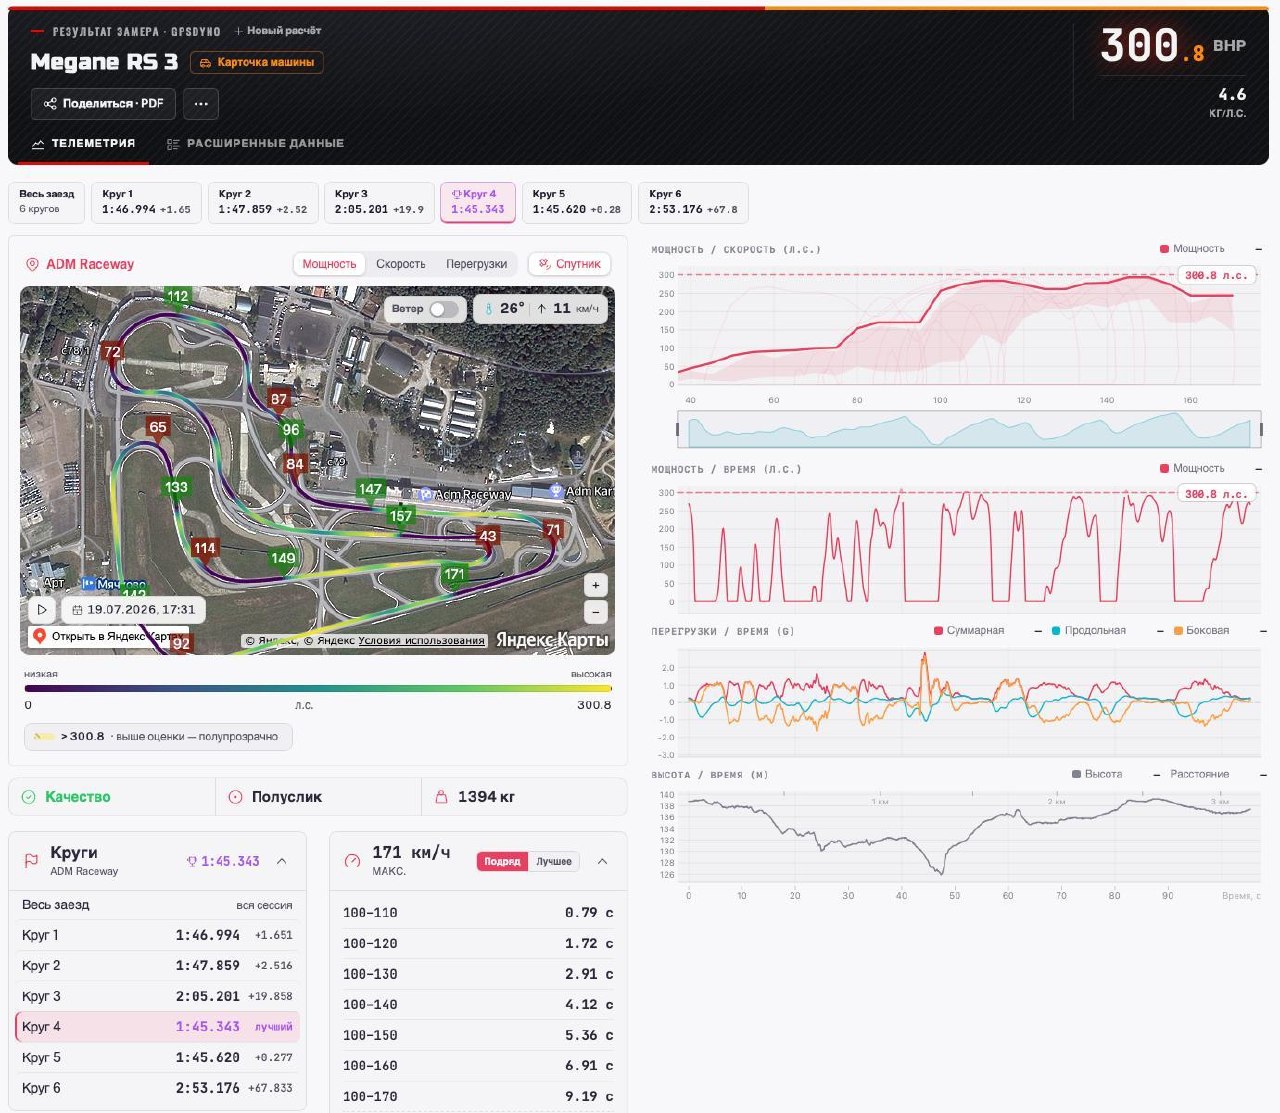Select the Круг 6 lap tab

point(694,202)
